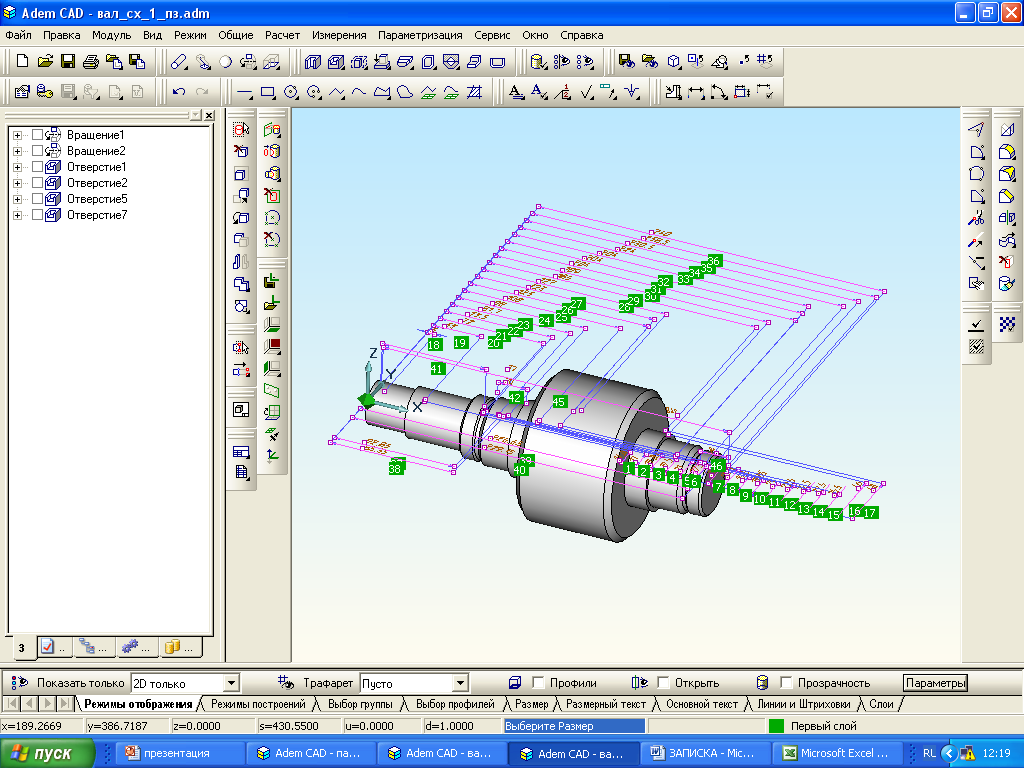Viewport: 1024px width, 768px height.
Task: Click the Roughness checkmark symbol tool
Action: pyautogui.click(x=586, y=92)
